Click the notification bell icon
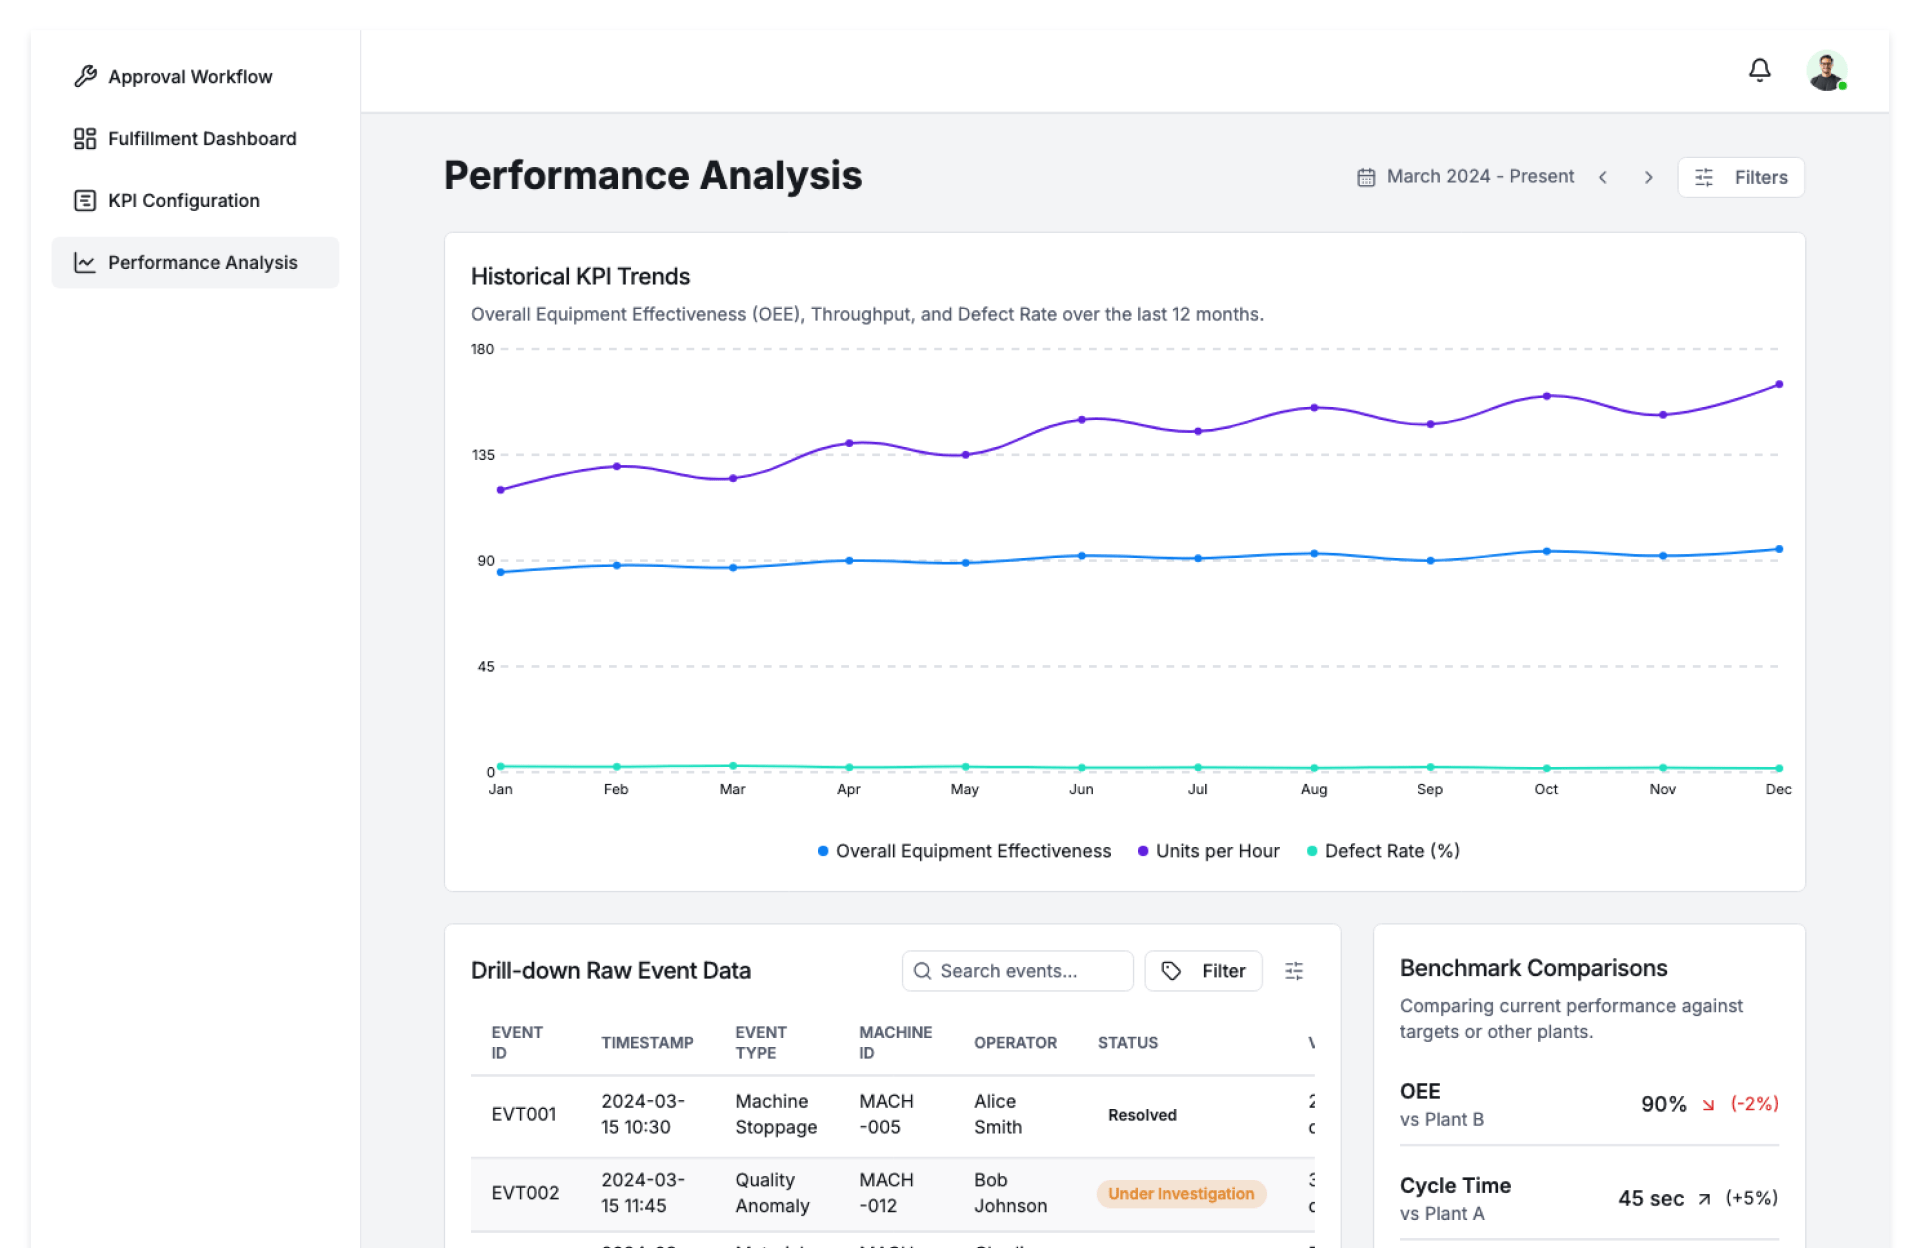The width and height of the screenshot is (1920, 1248). (1759, 70)
